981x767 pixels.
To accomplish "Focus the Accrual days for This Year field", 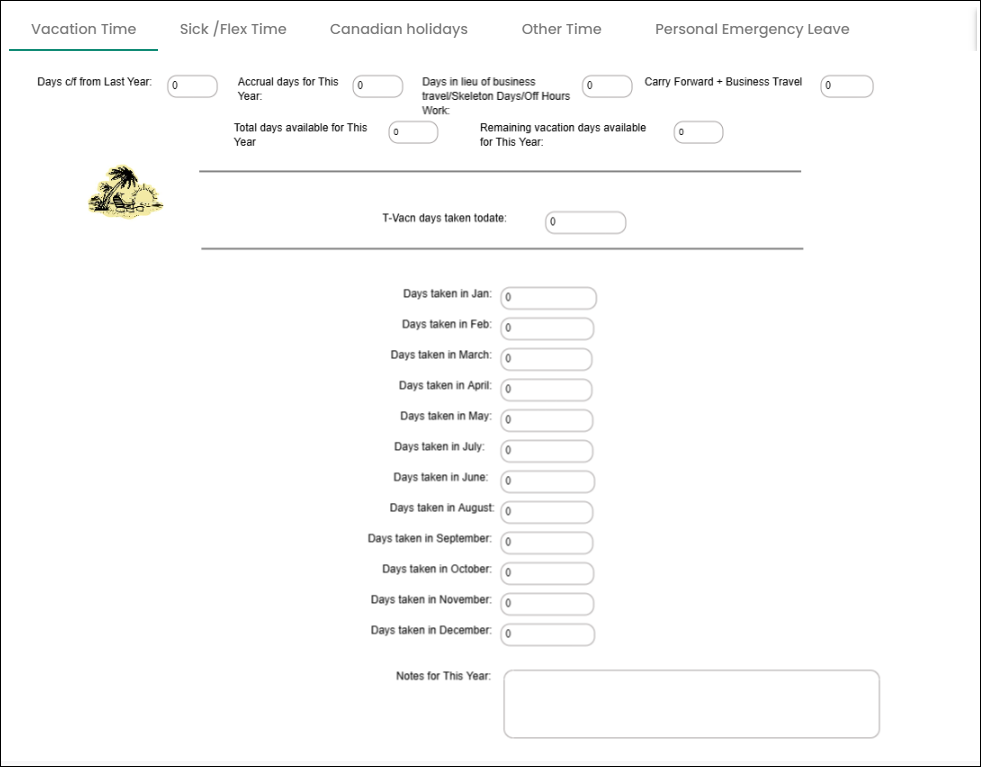I will [x=377, y=87].
